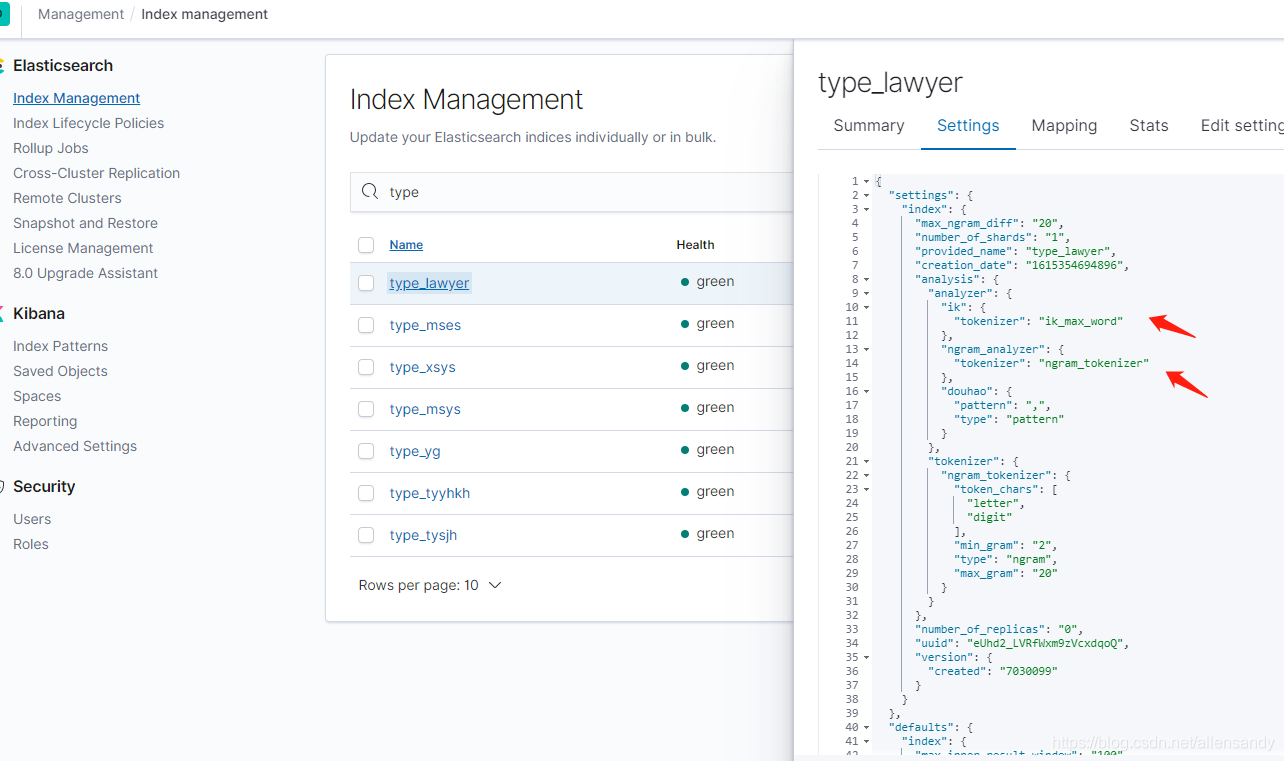Open the Rows per page dropdown
The width and height of the screenshot is (1284, 761).
430,585
